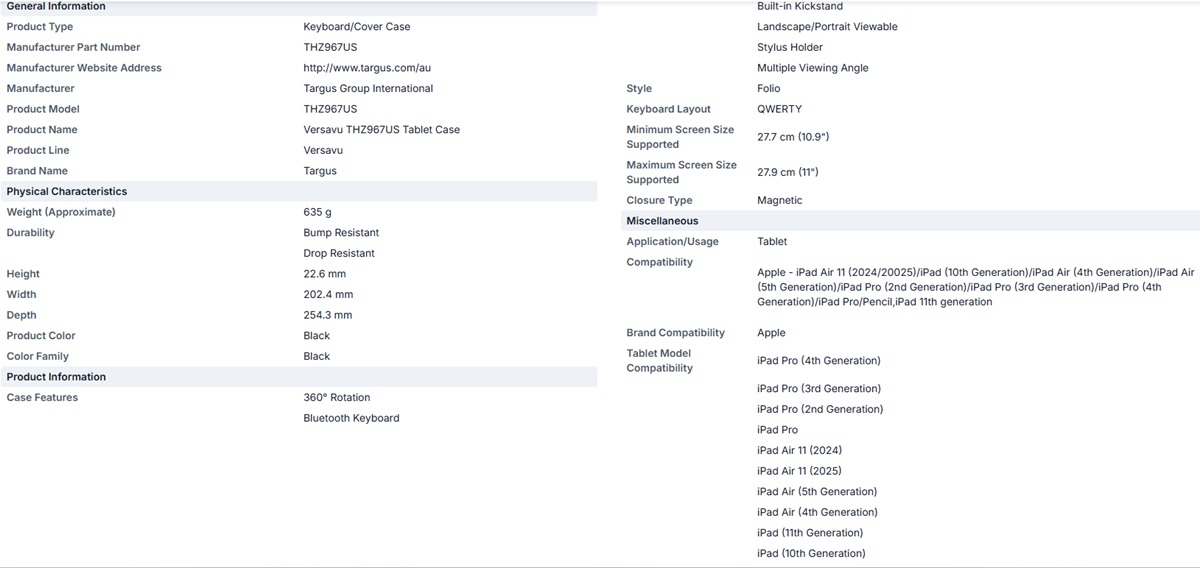Click 'iPad Air 11 (2024)' in the model list
Screen dimensions: 1200x568
800,450
